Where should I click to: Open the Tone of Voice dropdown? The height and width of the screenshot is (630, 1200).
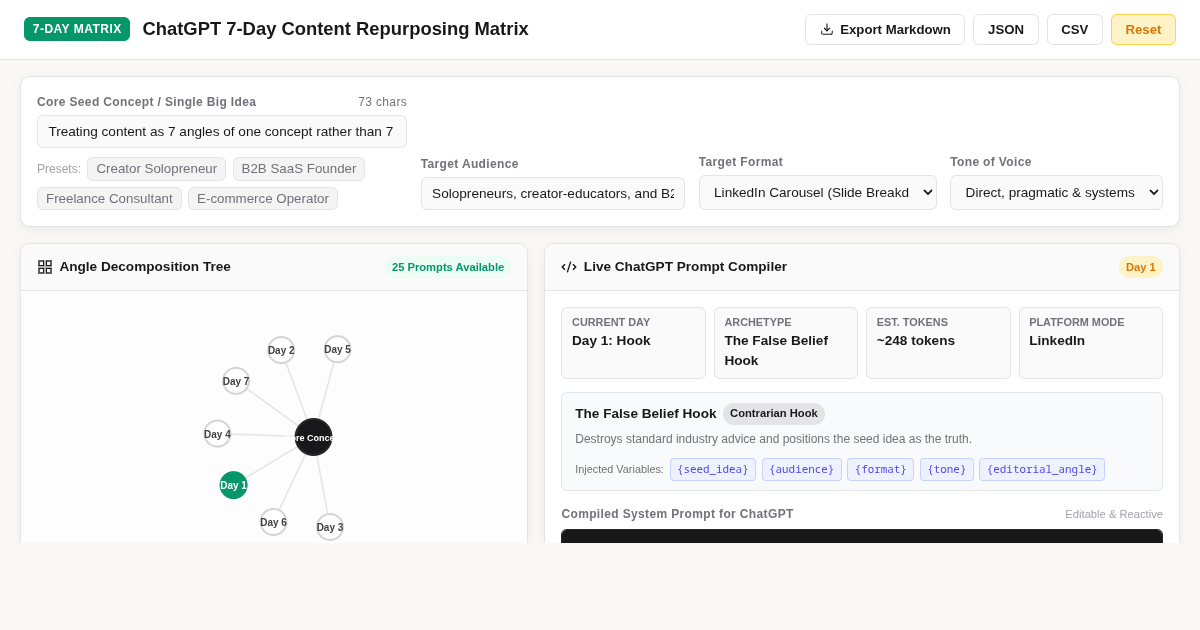1056,192
